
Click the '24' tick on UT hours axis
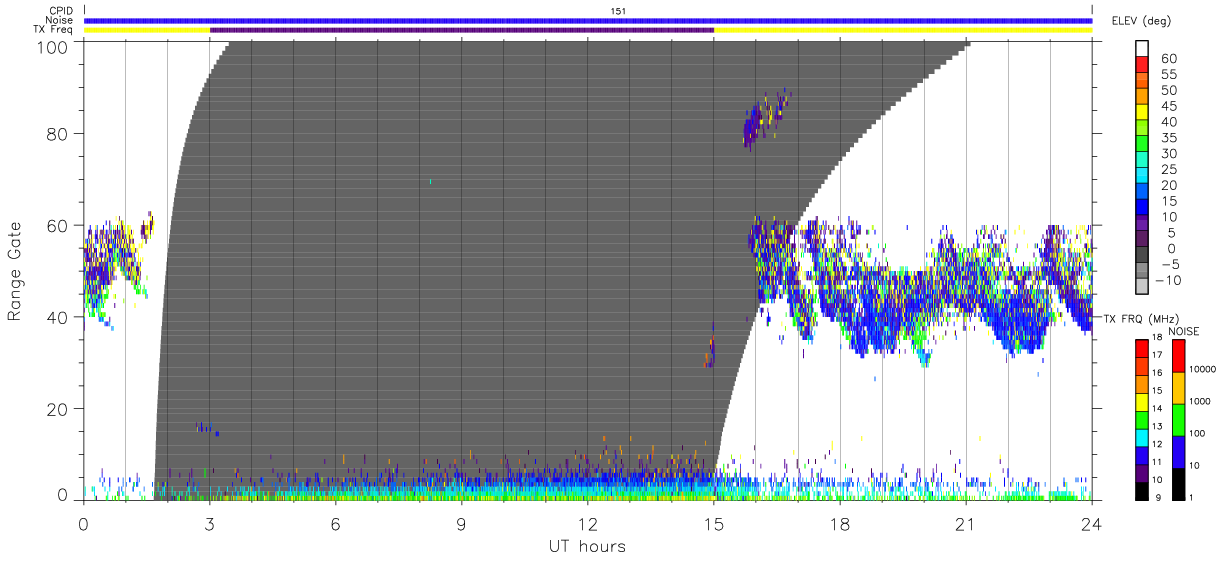click(1092, 523)
